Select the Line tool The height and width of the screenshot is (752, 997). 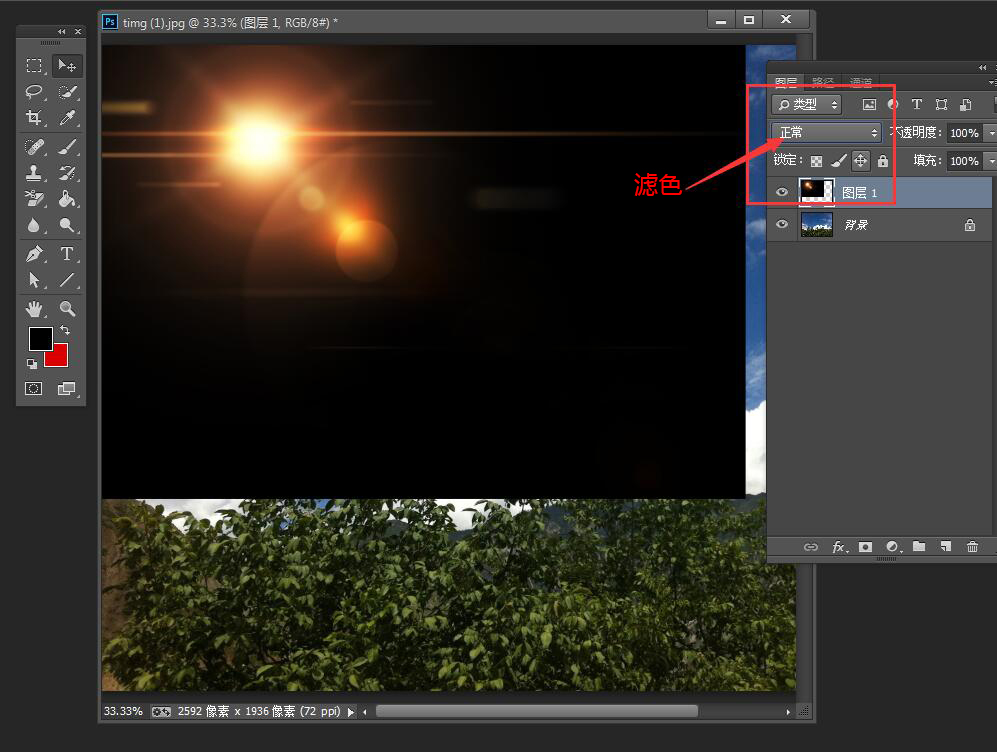[x=67, y=280]
